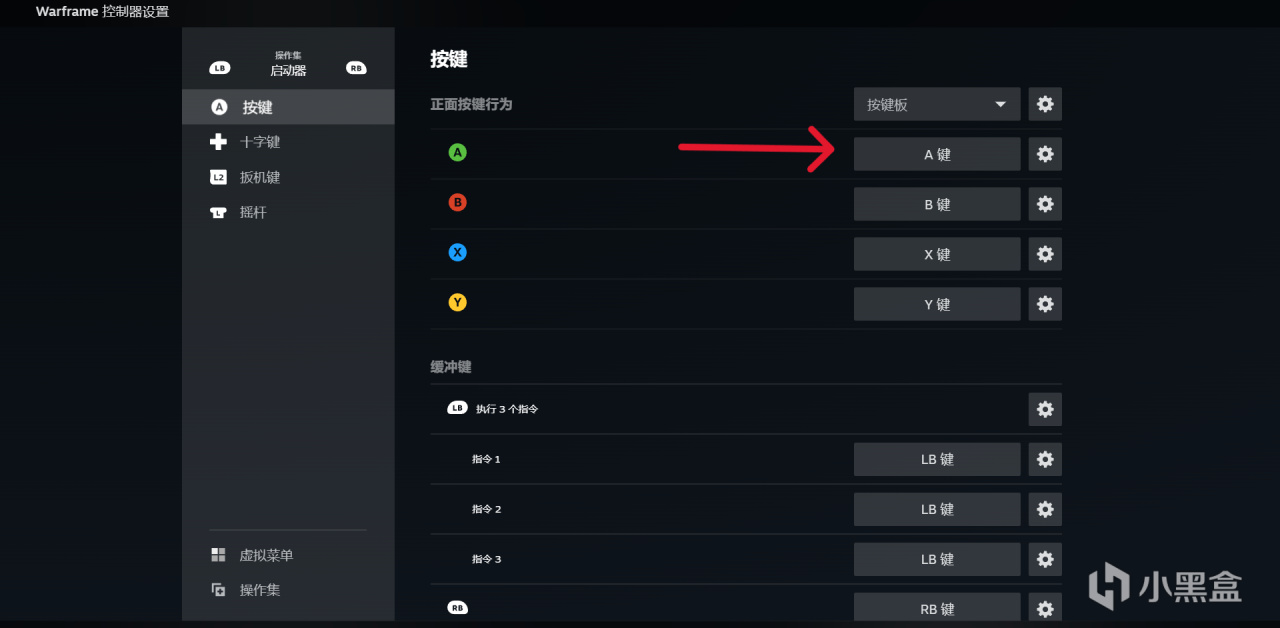Image resolution: width=1280 pixels, height=628 pixels.
Task: Expand the 按键板 behavior dropdown
Action: click(x=937, y=104)
